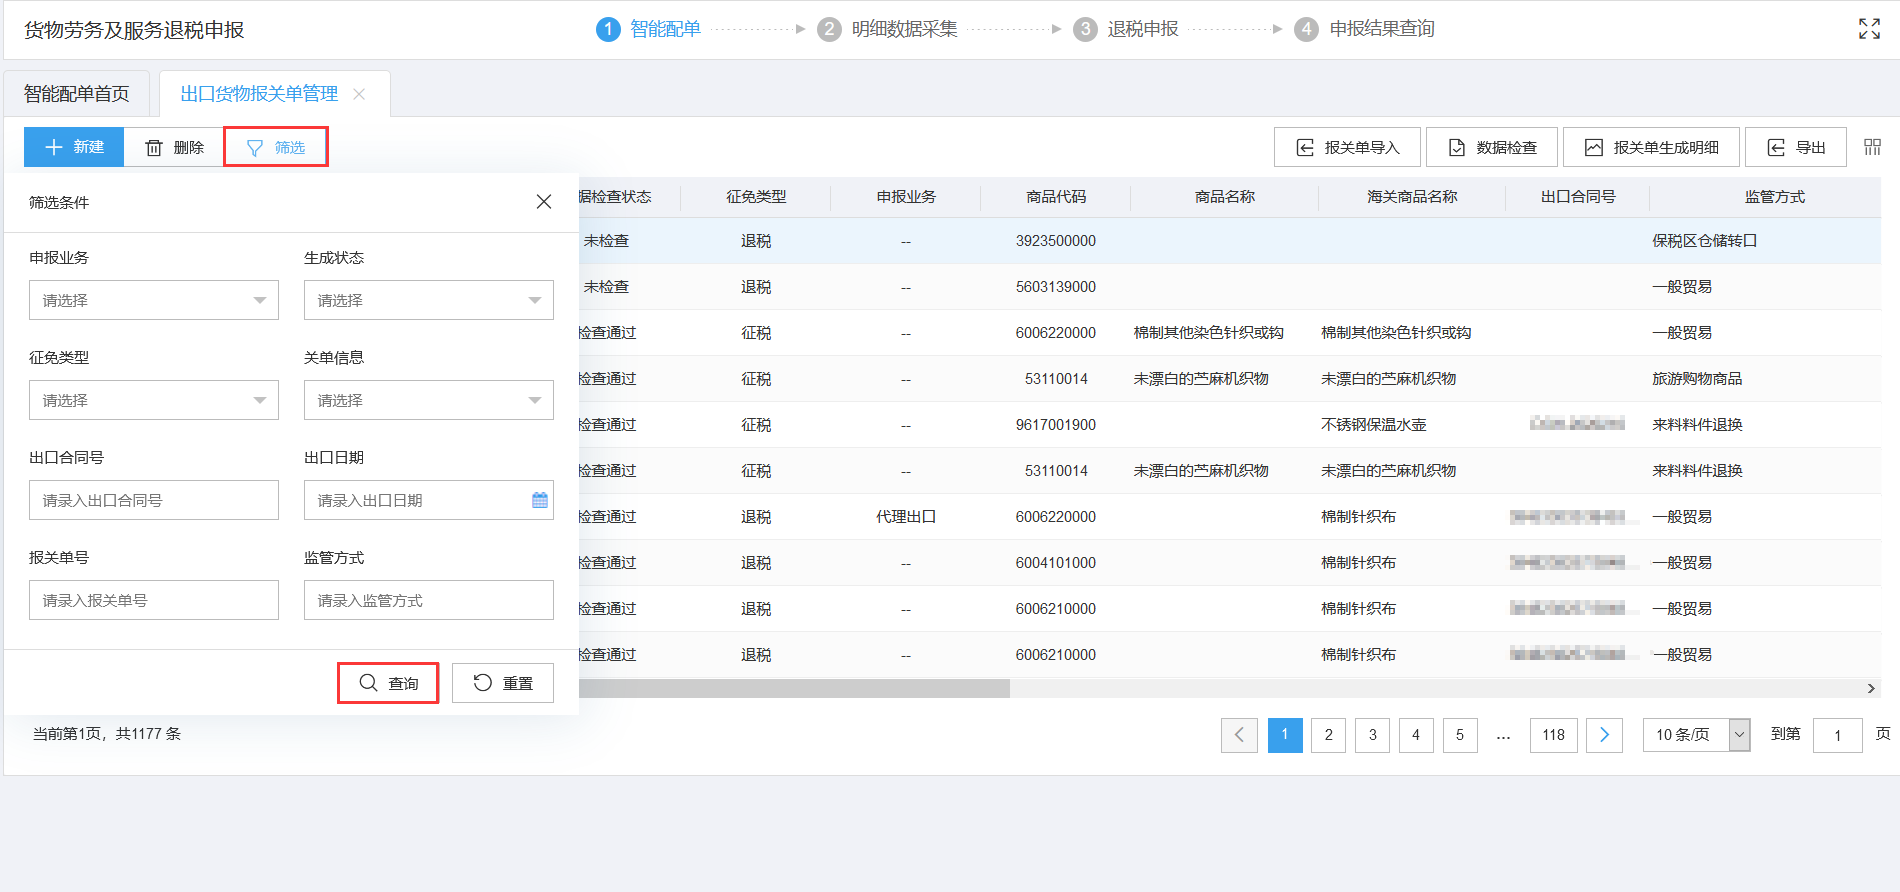Click the 报关单号 input field
Viewport: 1900px width, 892px height.
[154, 600]
